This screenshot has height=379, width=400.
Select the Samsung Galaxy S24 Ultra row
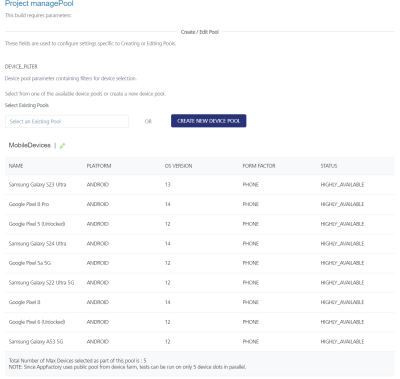(200, 244)
